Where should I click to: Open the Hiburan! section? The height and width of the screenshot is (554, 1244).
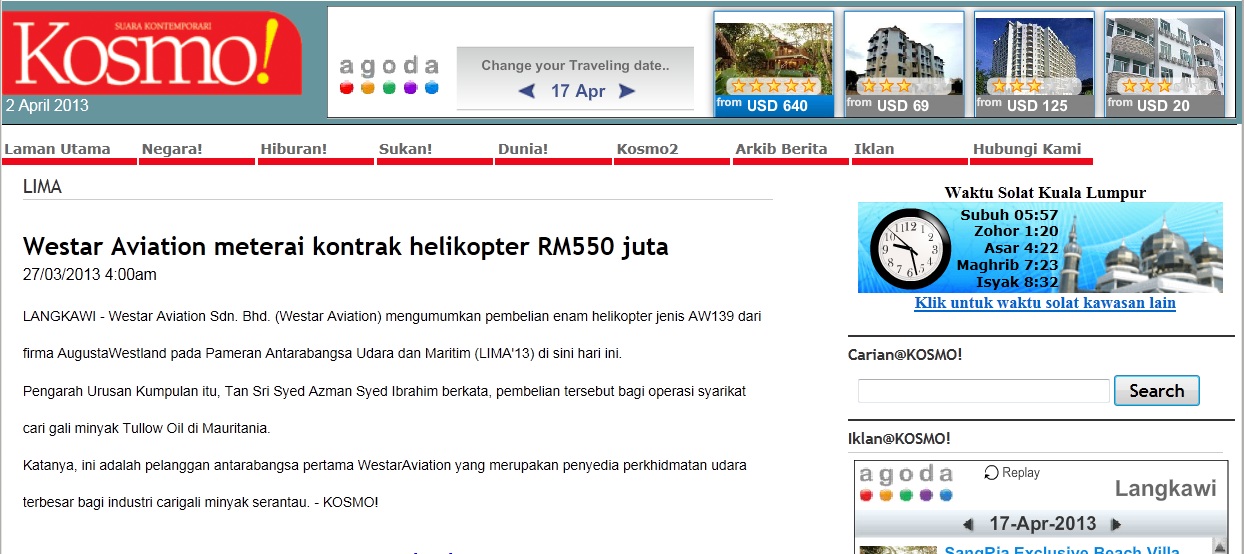point(294,150)
